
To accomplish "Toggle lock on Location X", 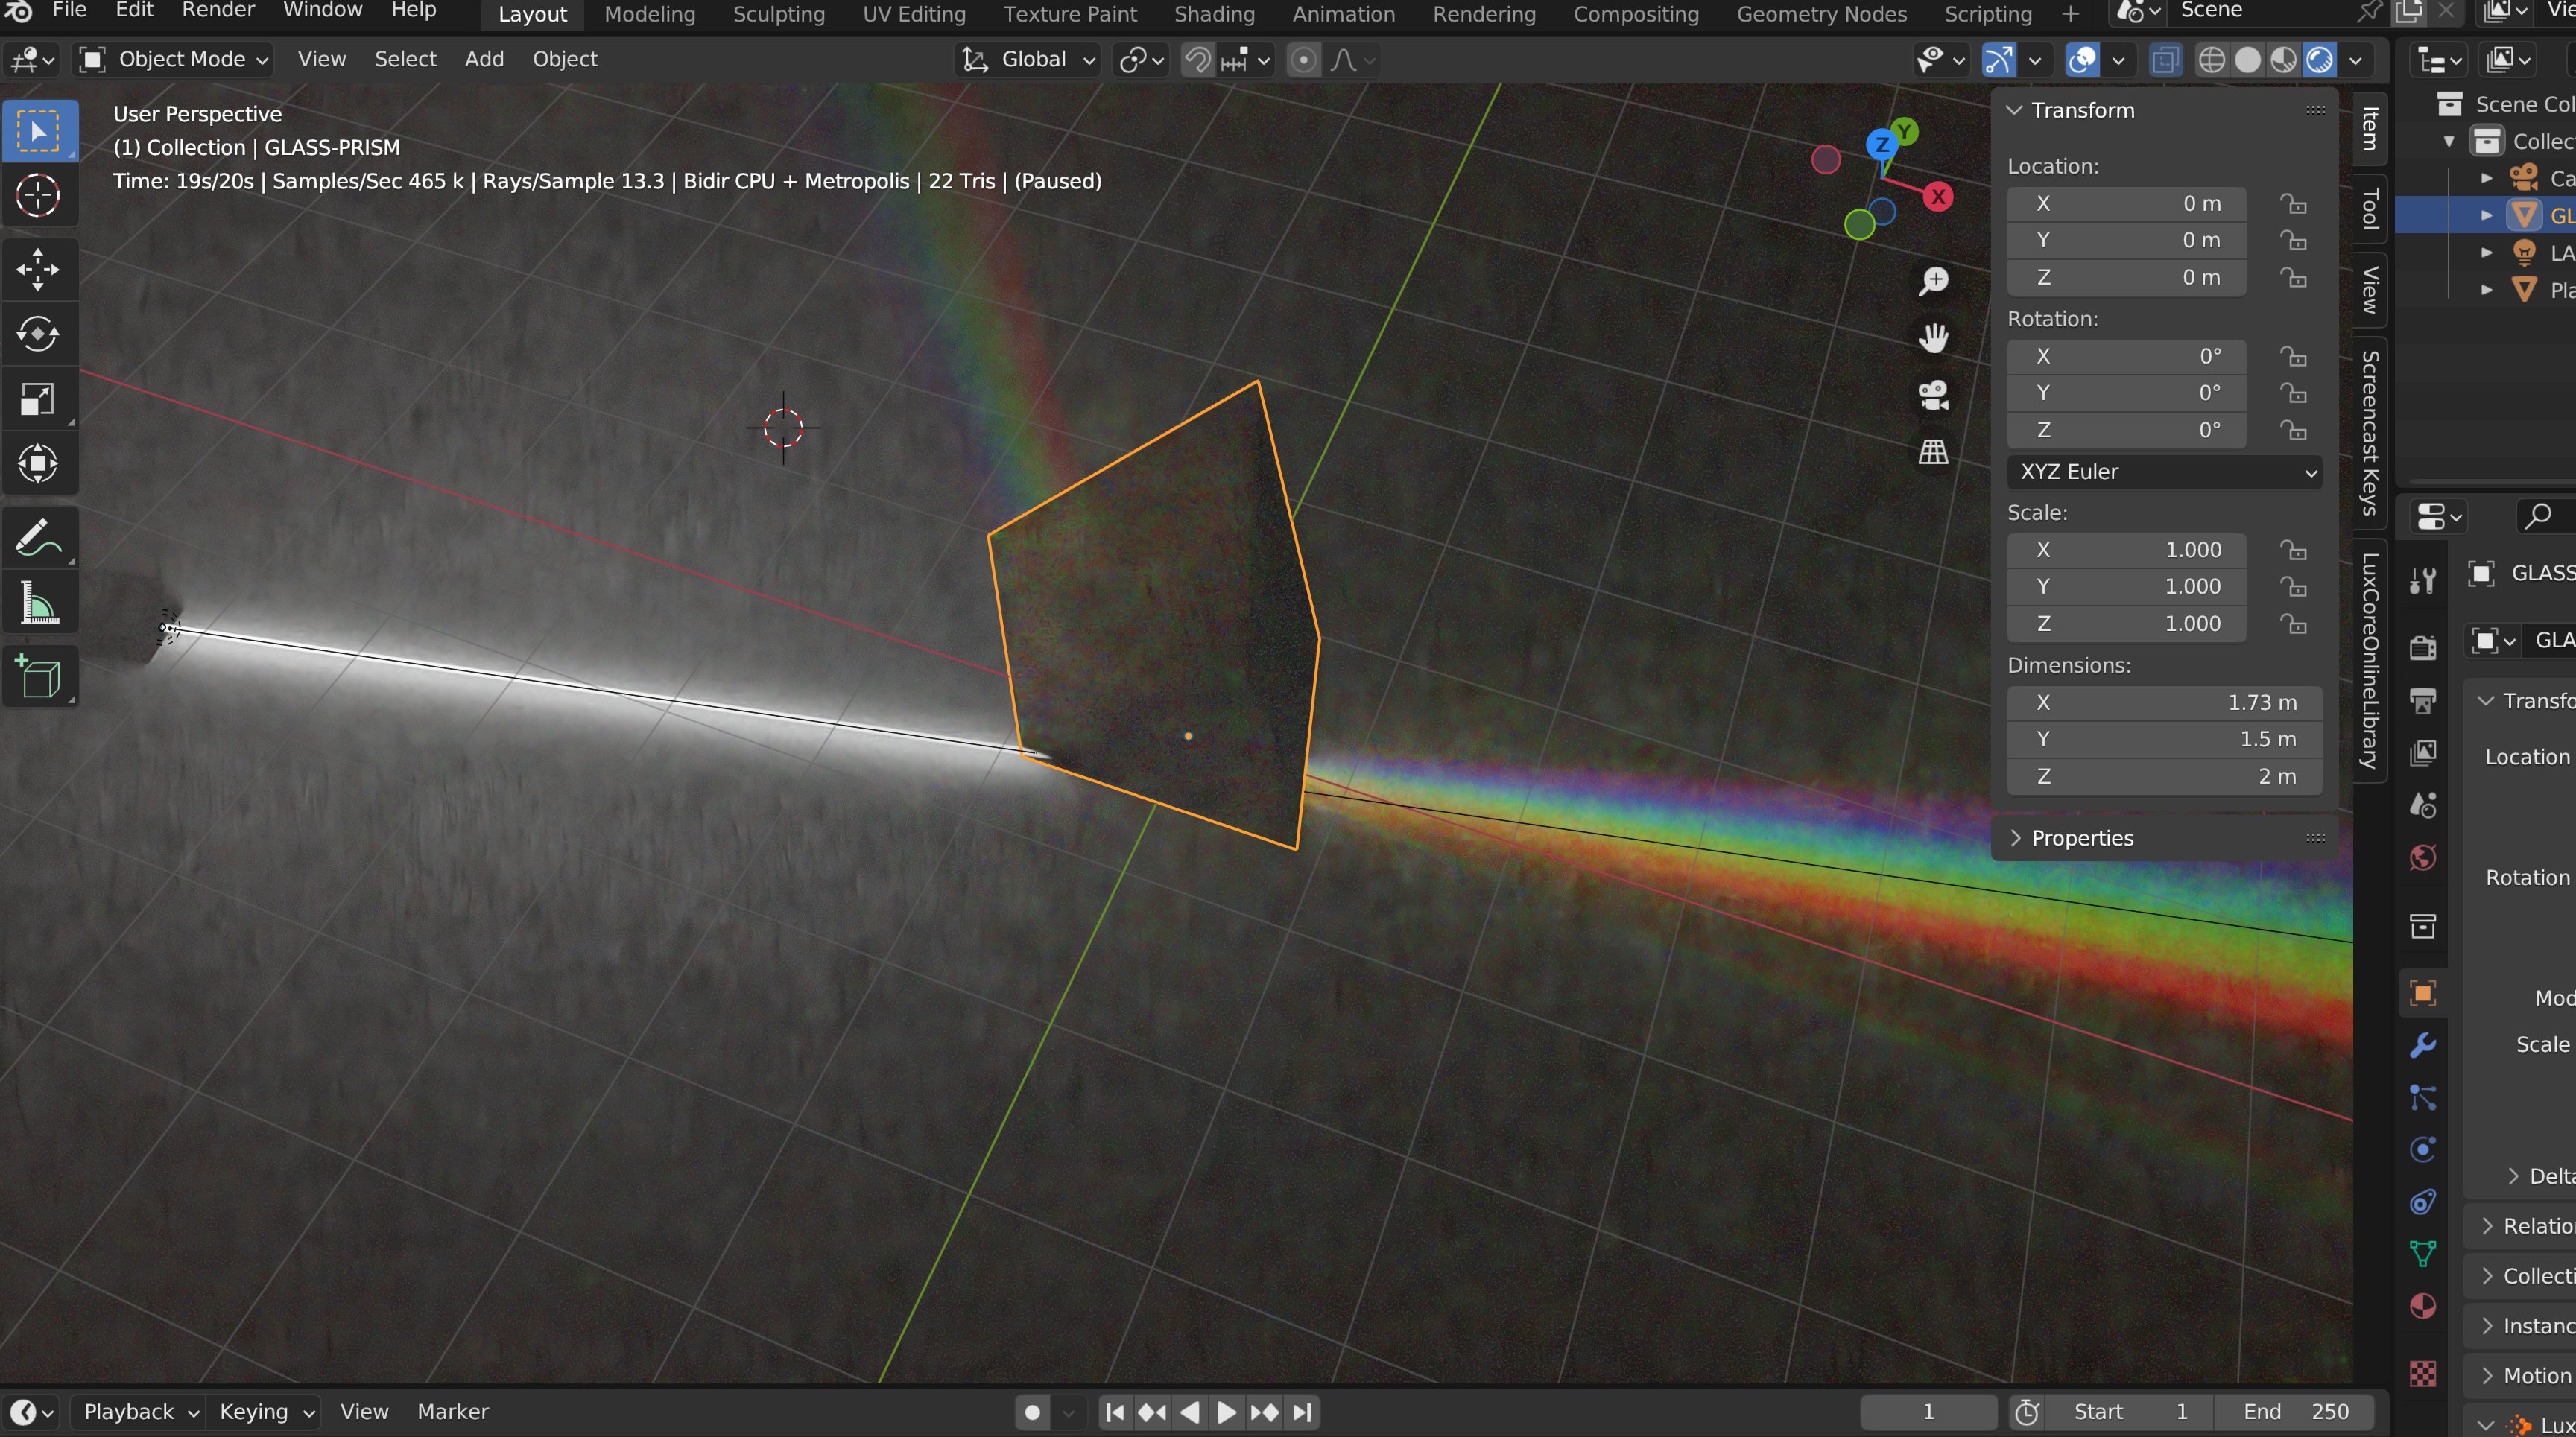I will pos(2293,204).
